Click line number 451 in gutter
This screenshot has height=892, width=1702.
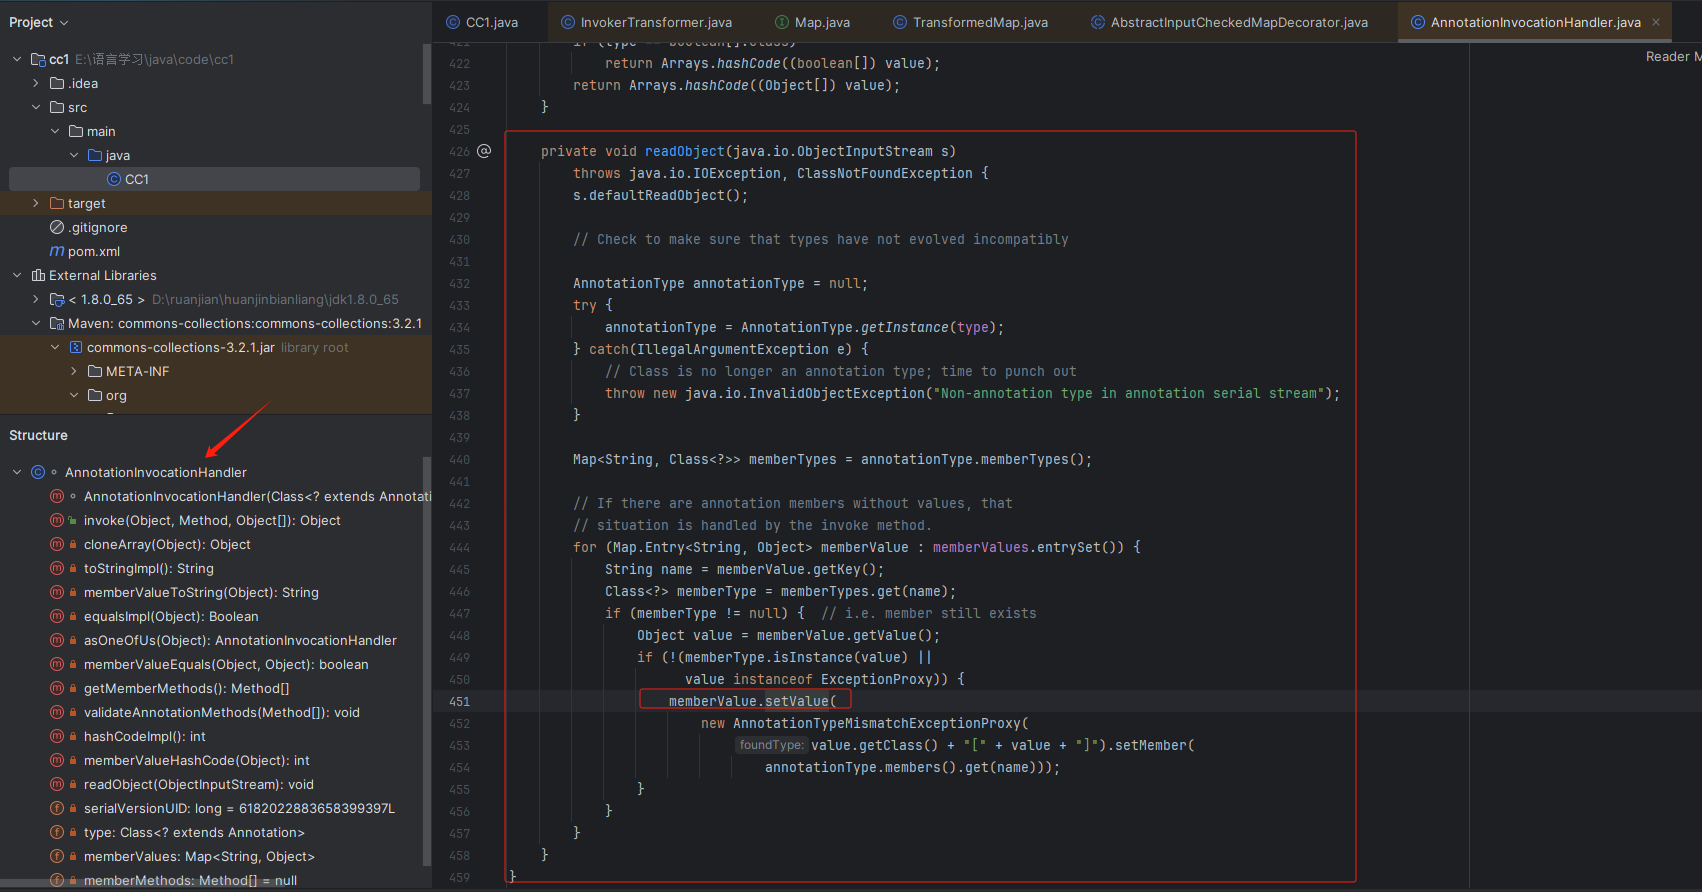point(459,701)
